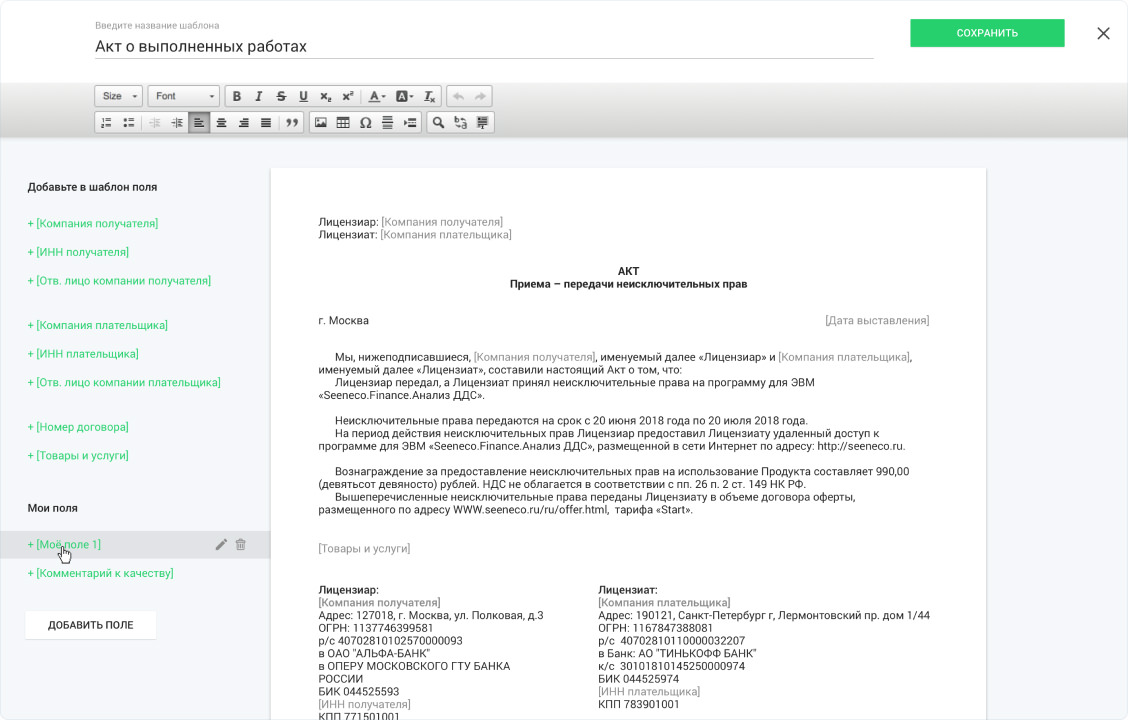Screen dimensions: 1128x720
Task: Open the Find magnifier tool
Action: (x=437, y=123)
